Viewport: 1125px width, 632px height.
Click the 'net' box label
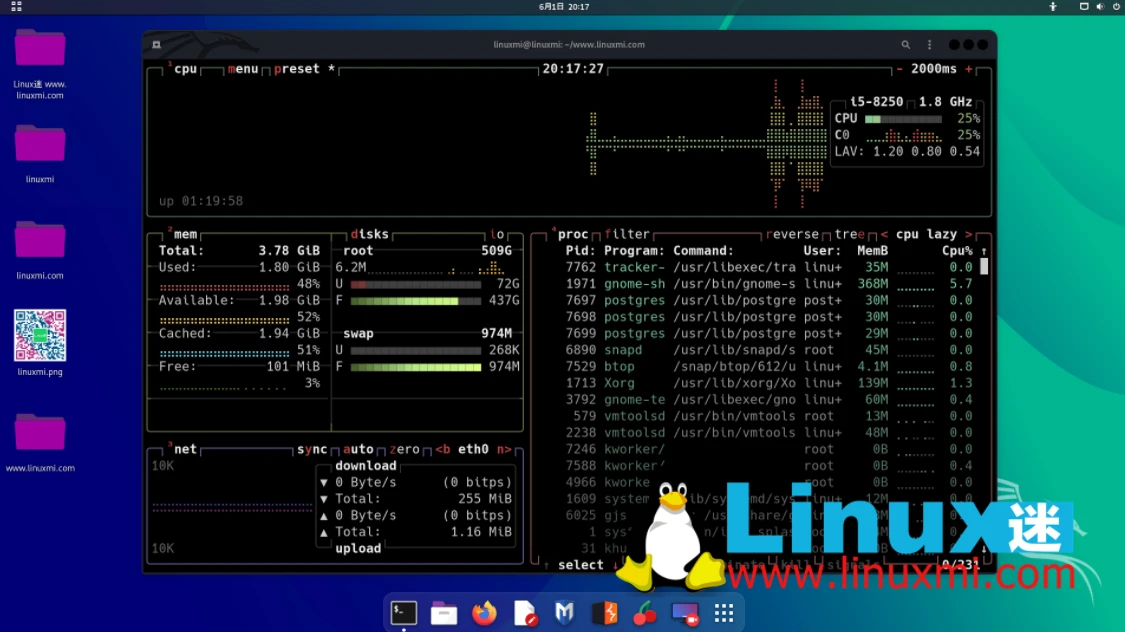coord(185,449)
